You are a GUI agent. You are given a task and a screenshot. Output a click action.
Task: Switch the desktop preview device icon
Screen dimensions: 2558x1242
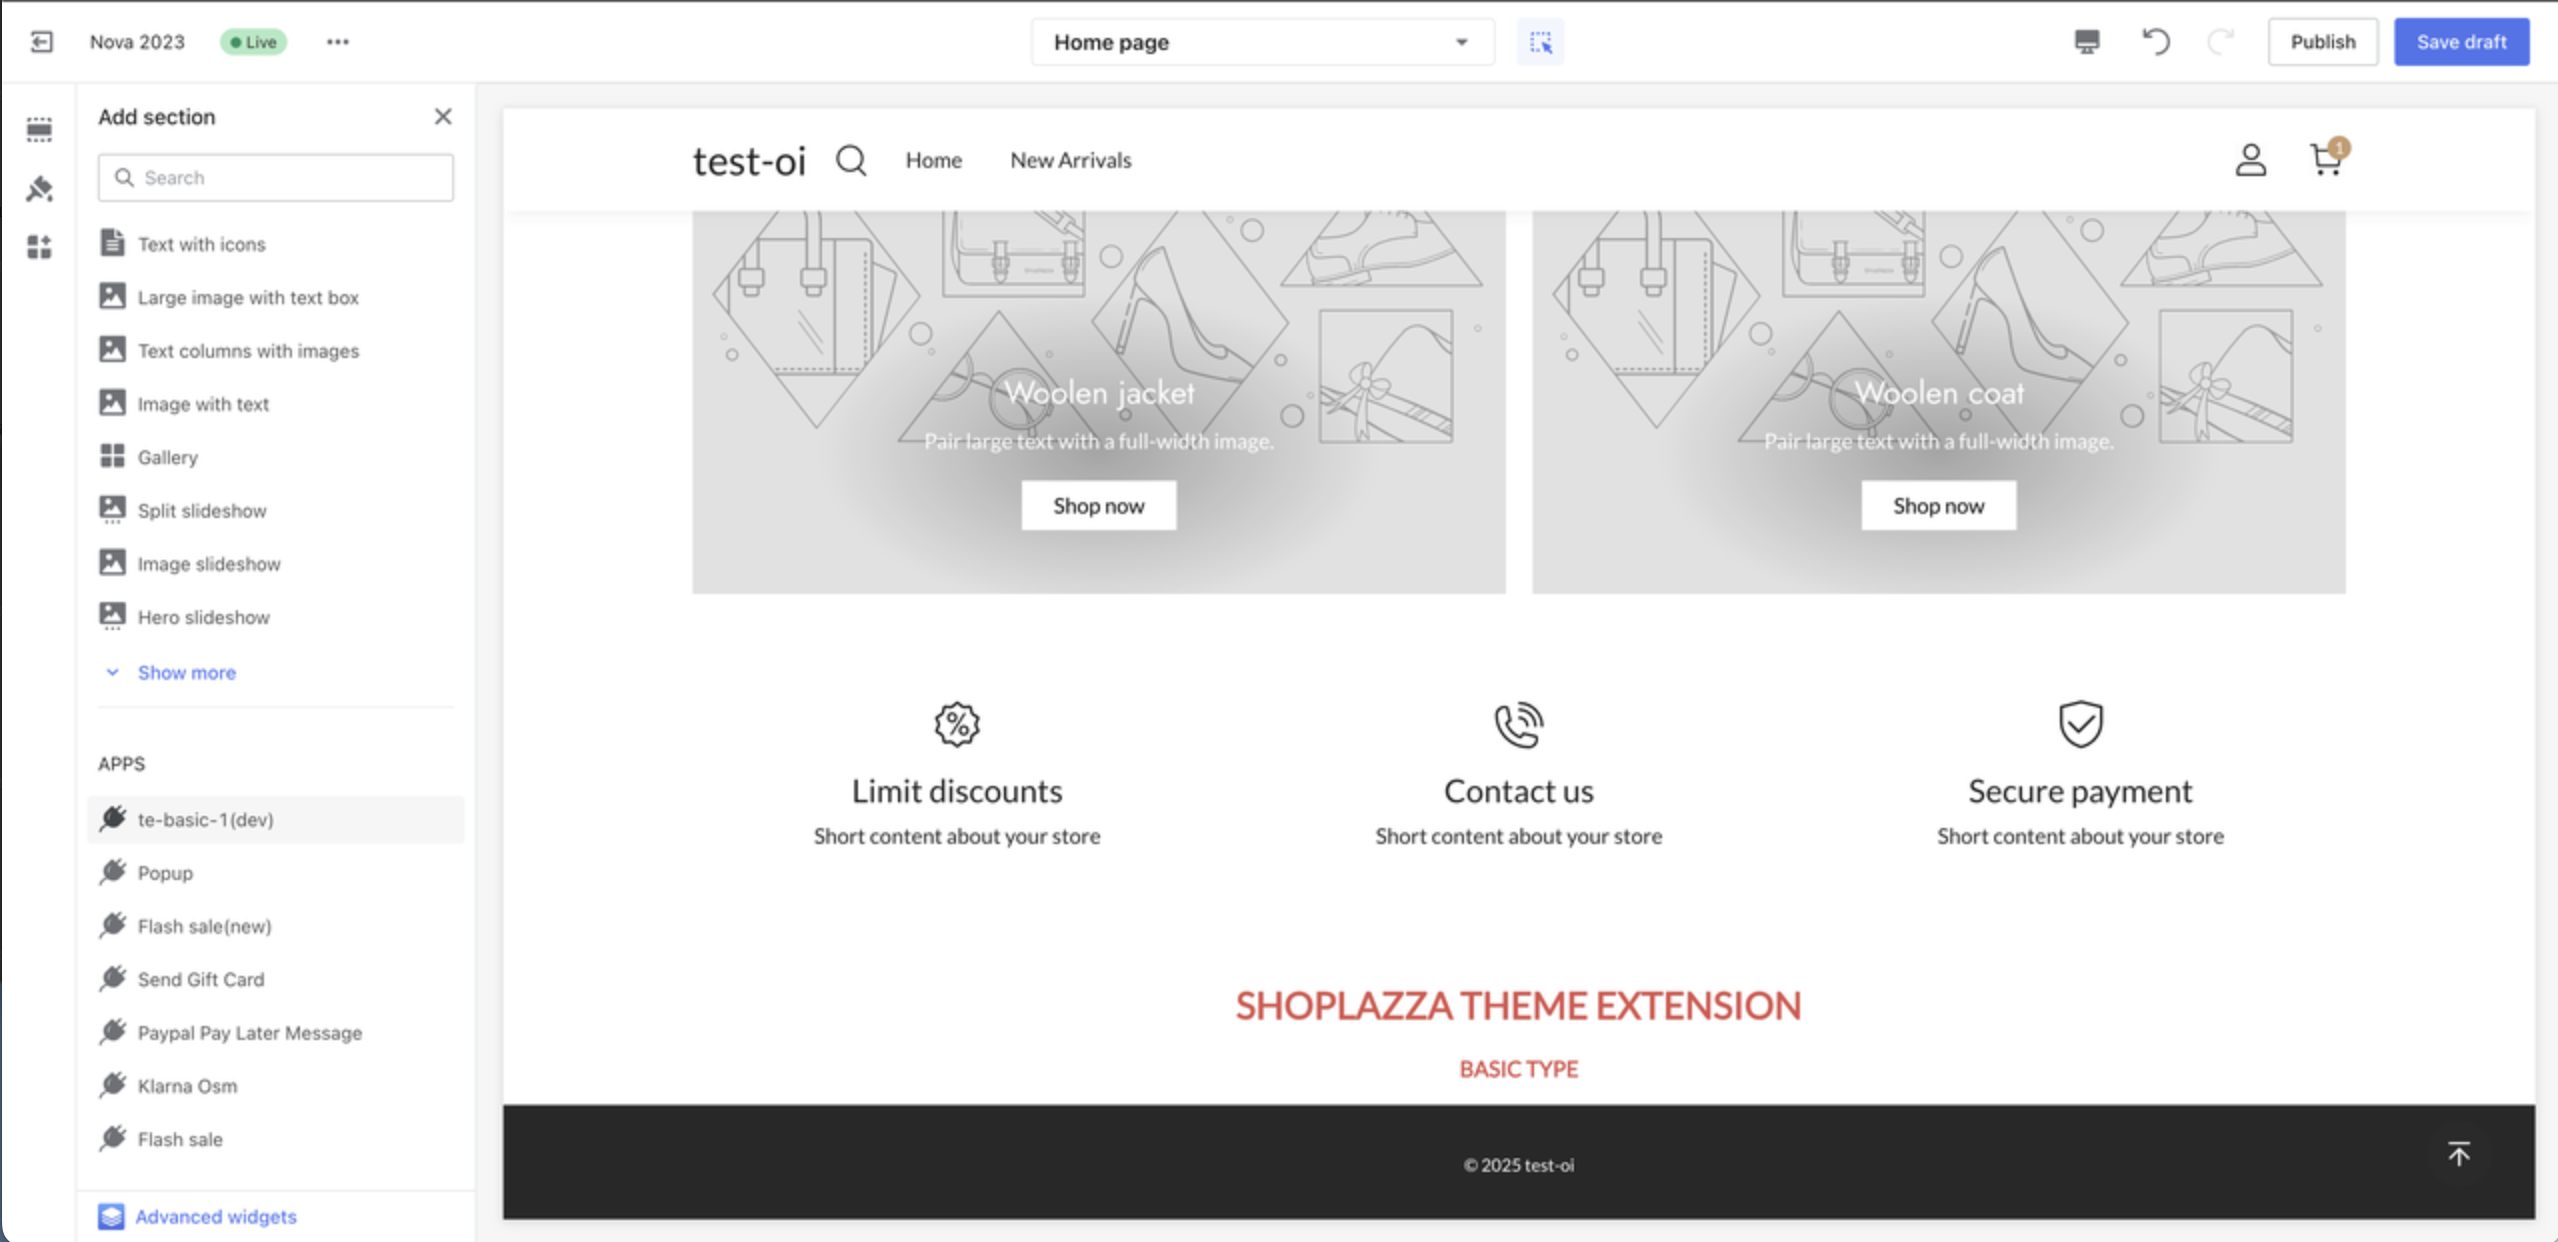(2086, 42)
